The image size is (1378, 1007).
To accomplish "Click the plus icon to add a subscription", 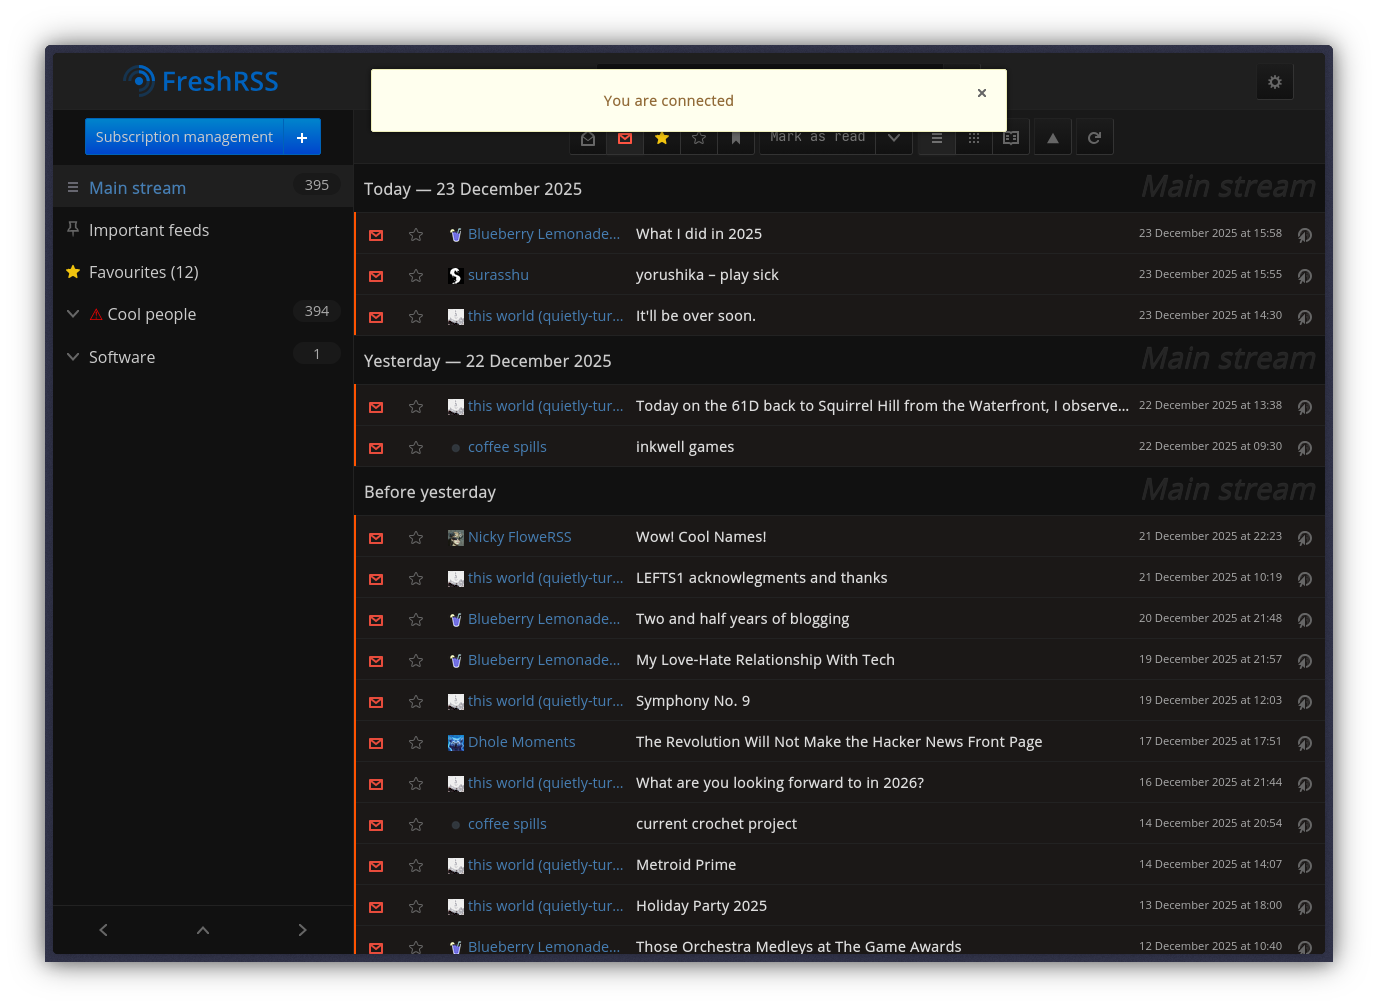I will 302,137.
